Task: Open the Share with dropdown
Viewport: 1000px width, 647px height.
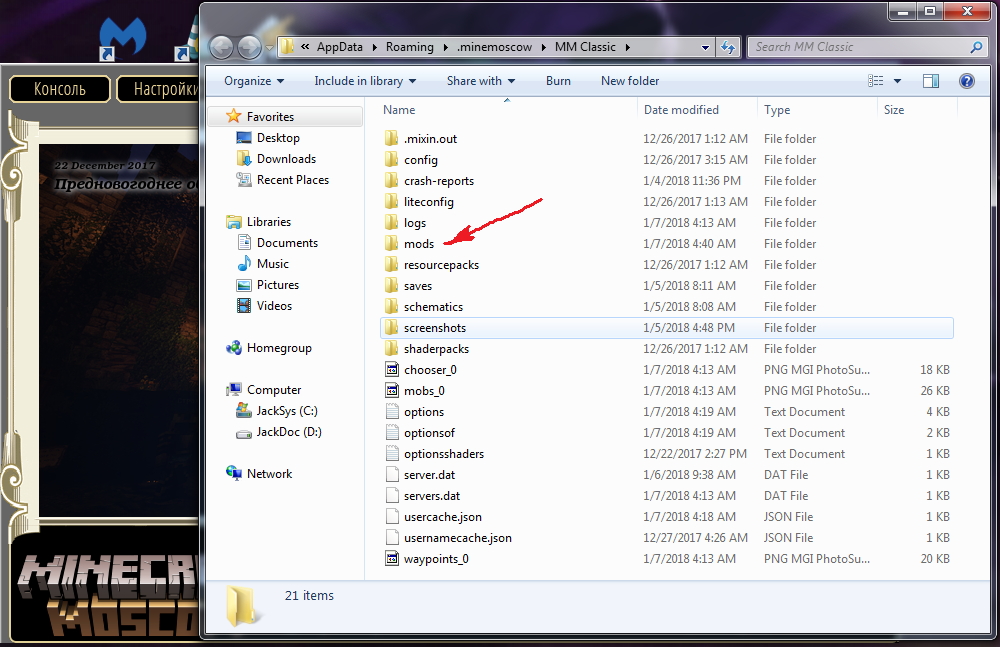Action: [x=480, y=81]
